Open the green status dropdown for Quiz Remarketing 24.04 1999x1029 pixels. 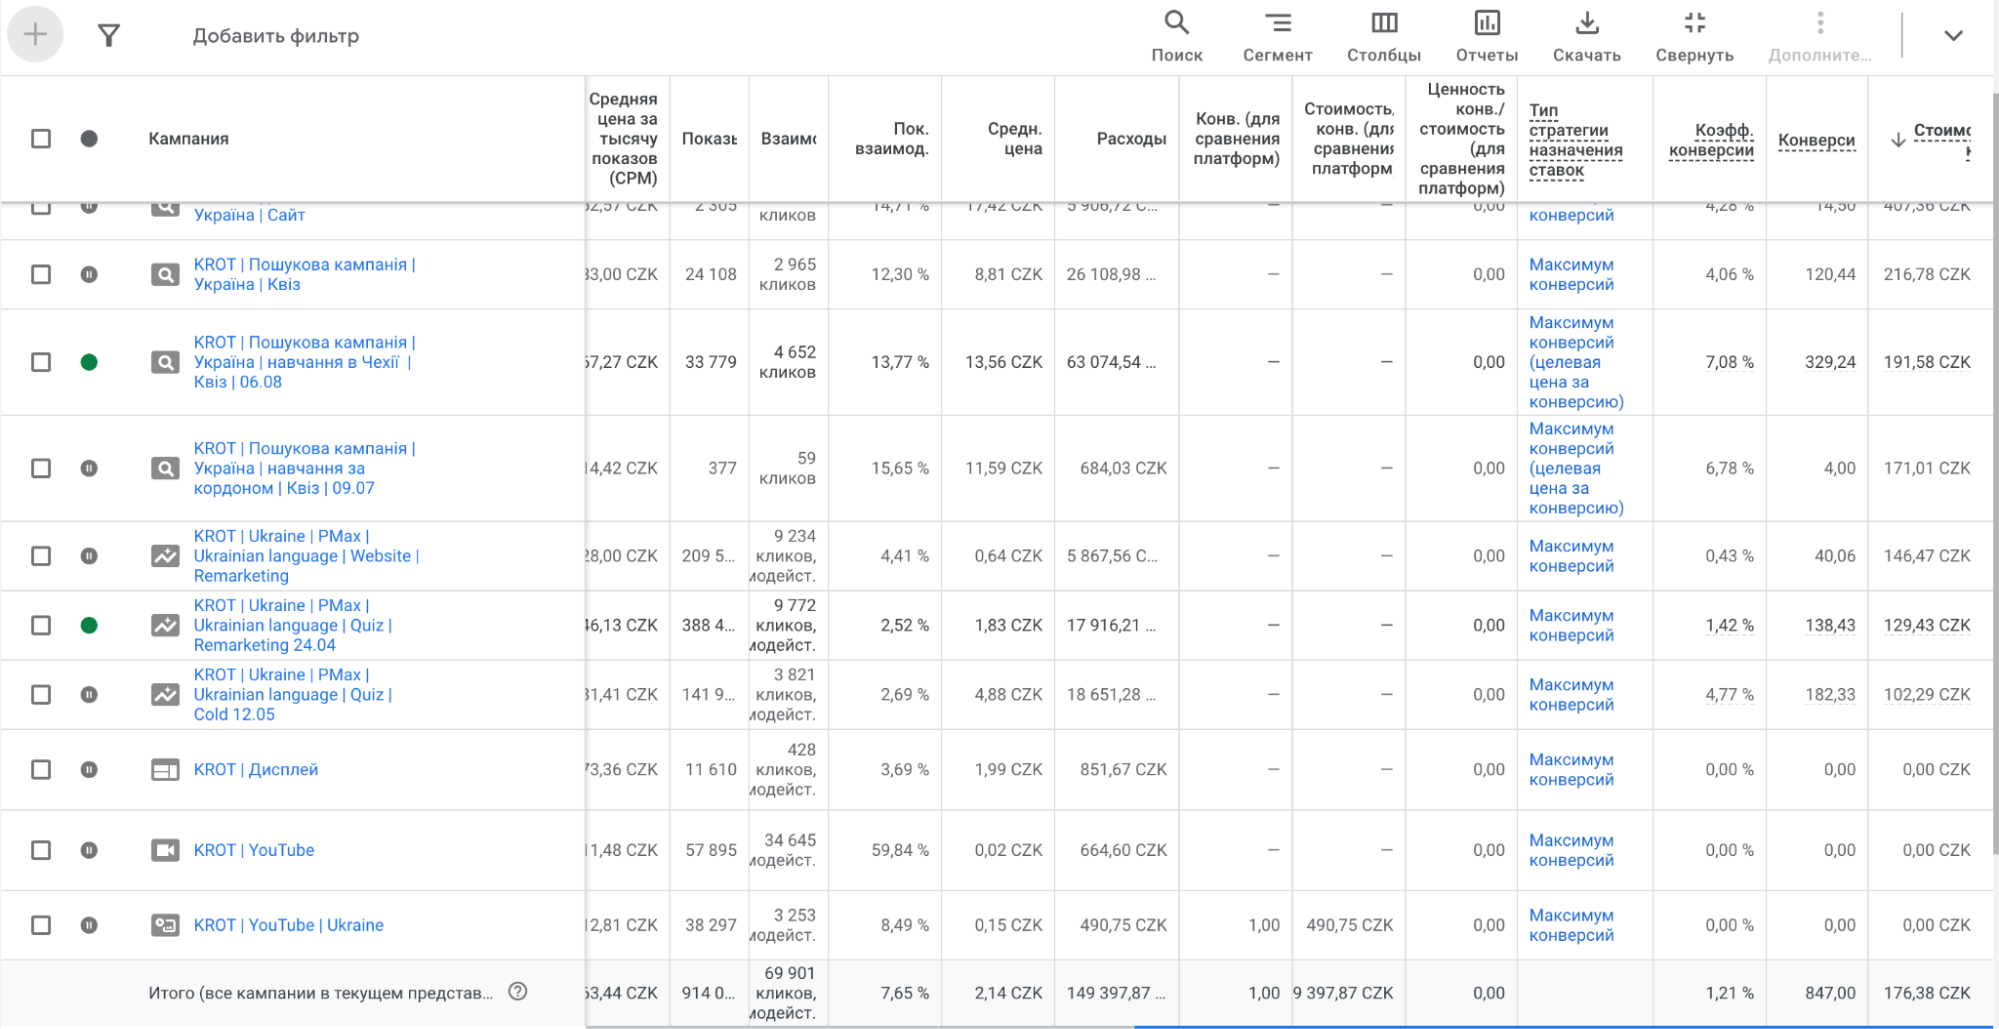[89, 625]
